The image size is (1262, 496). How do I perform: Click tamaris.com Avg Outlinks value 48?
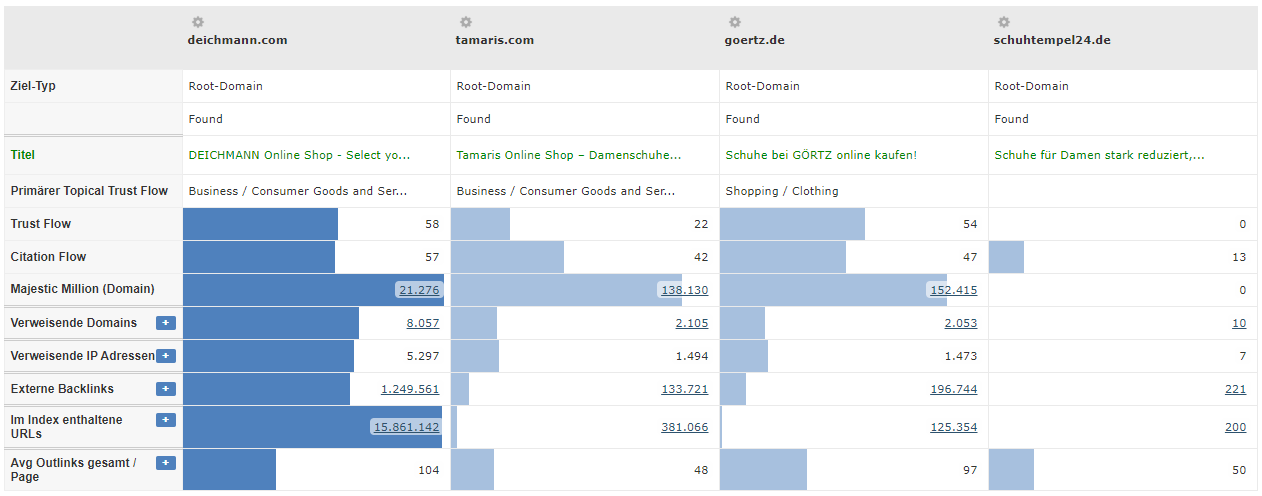click(701, 470)
